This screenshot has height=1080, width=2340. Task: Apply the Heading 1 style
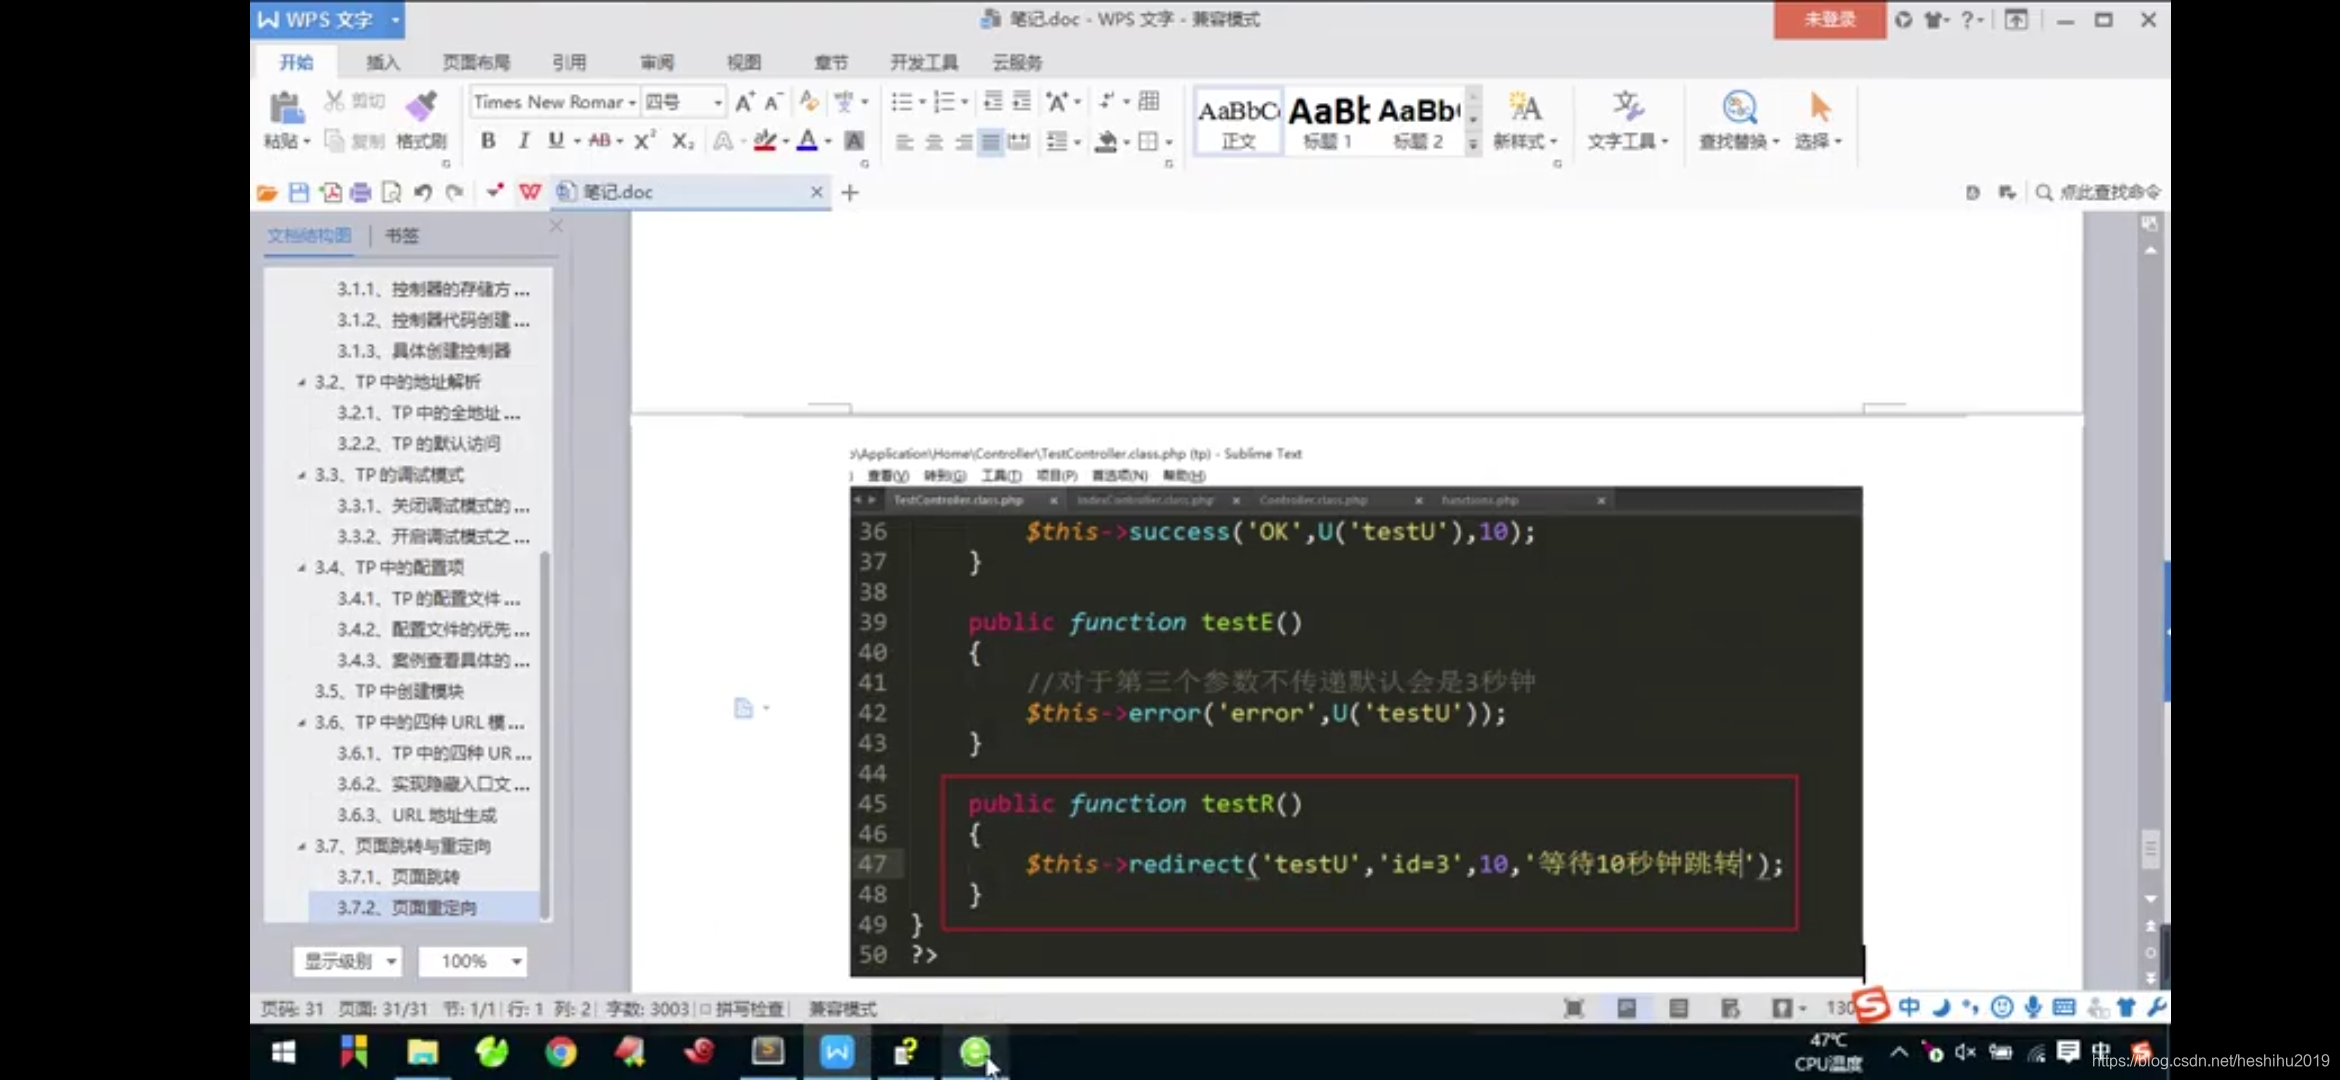[x=1328, y=121]
